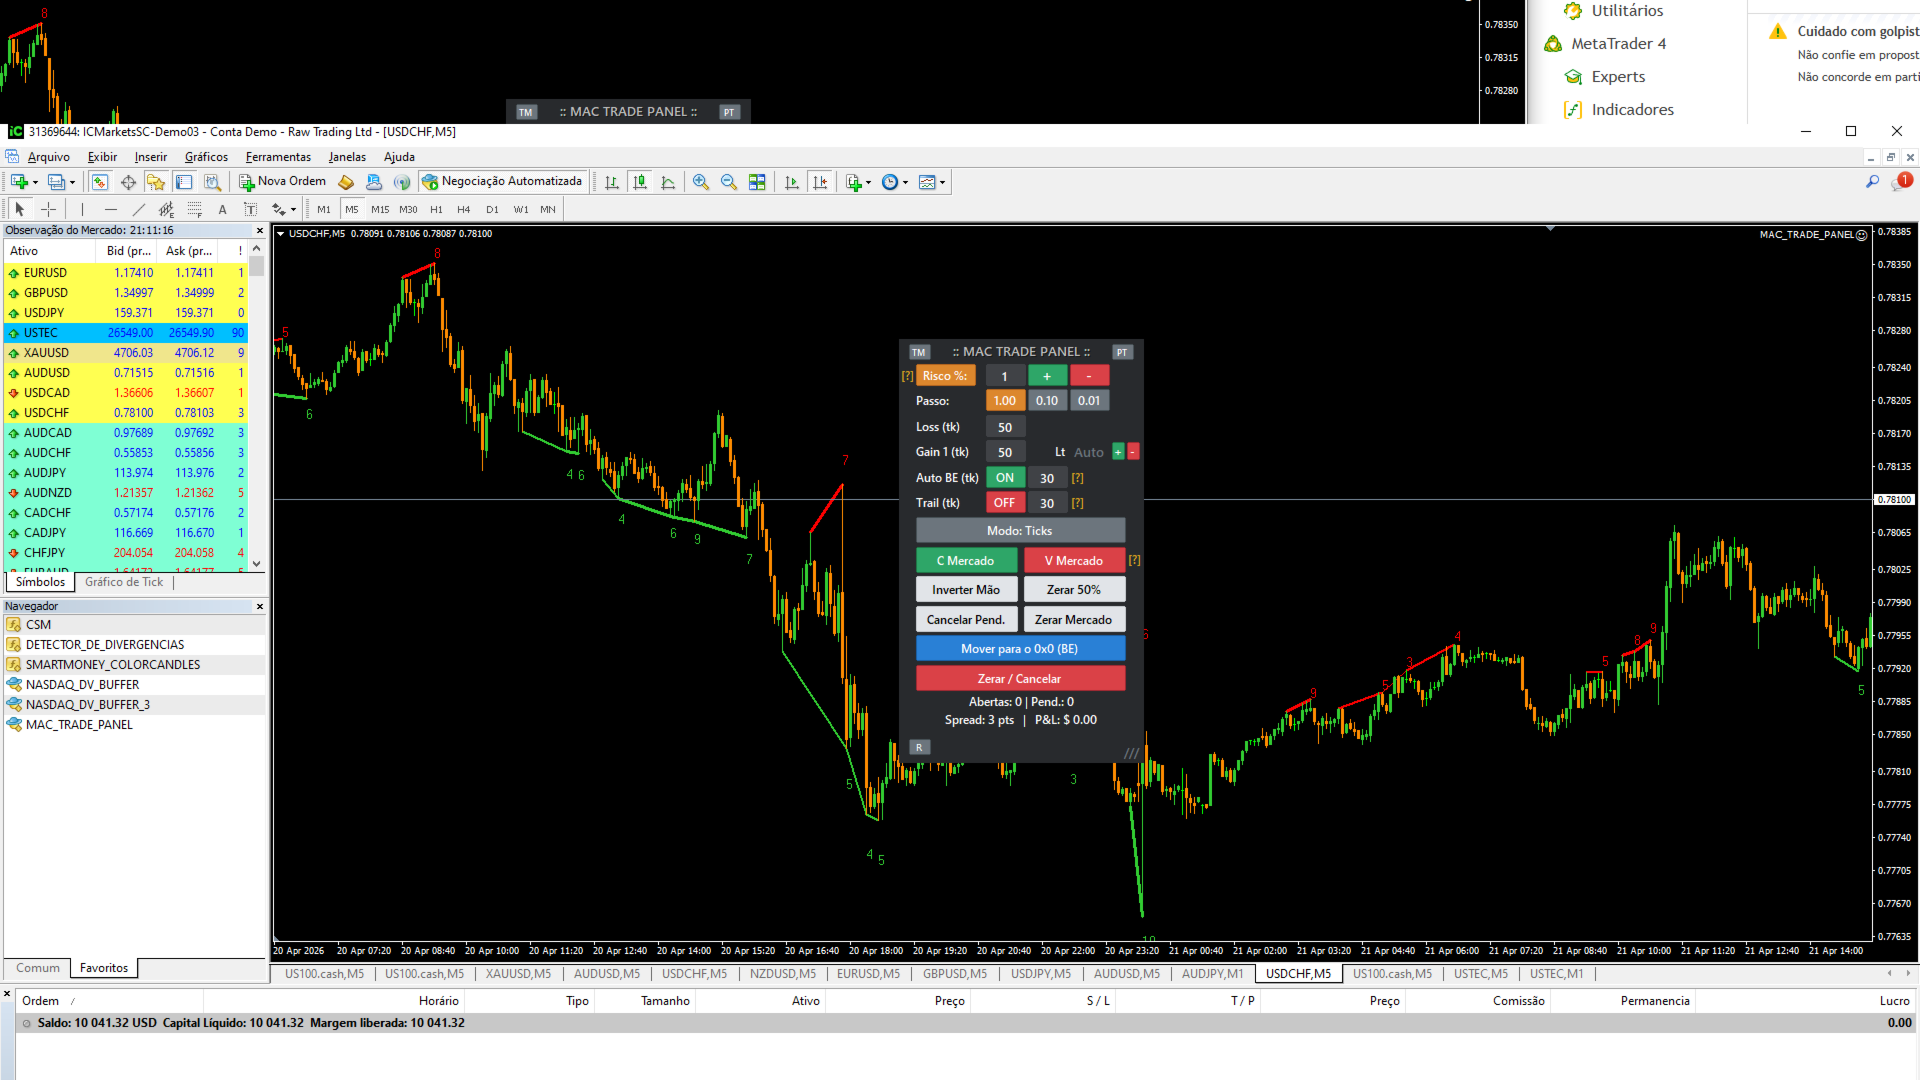Screen dimensions: 1920x1080
Task: Click the orange 1.00 Passo step option
Action: (x=1004, y=401)
